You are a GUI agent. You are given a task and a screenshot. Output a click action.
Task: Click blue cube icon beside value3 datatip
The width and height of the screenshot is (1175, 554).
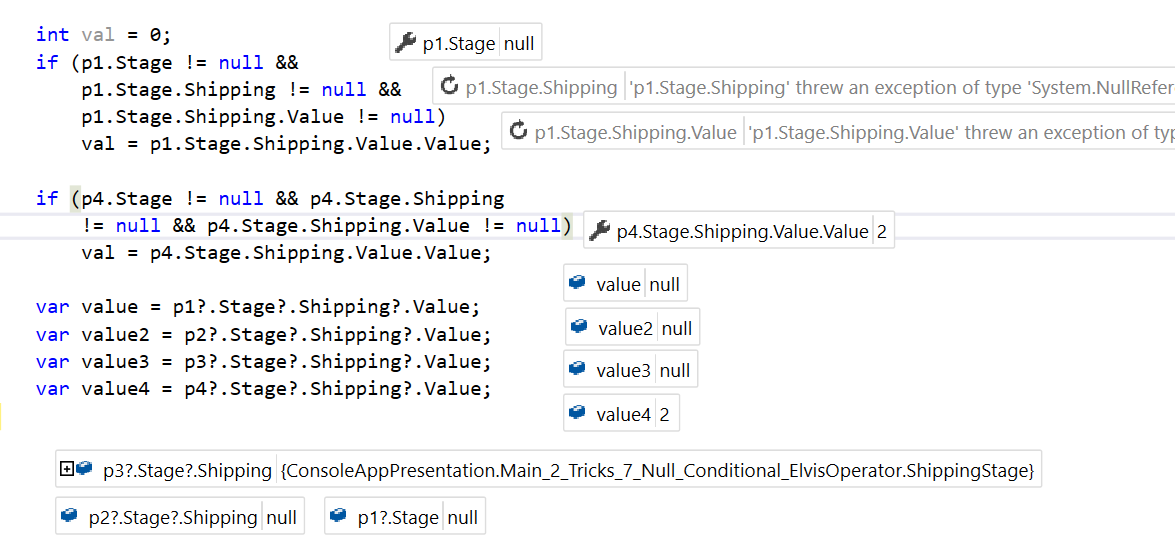click(x=577, y=369)
